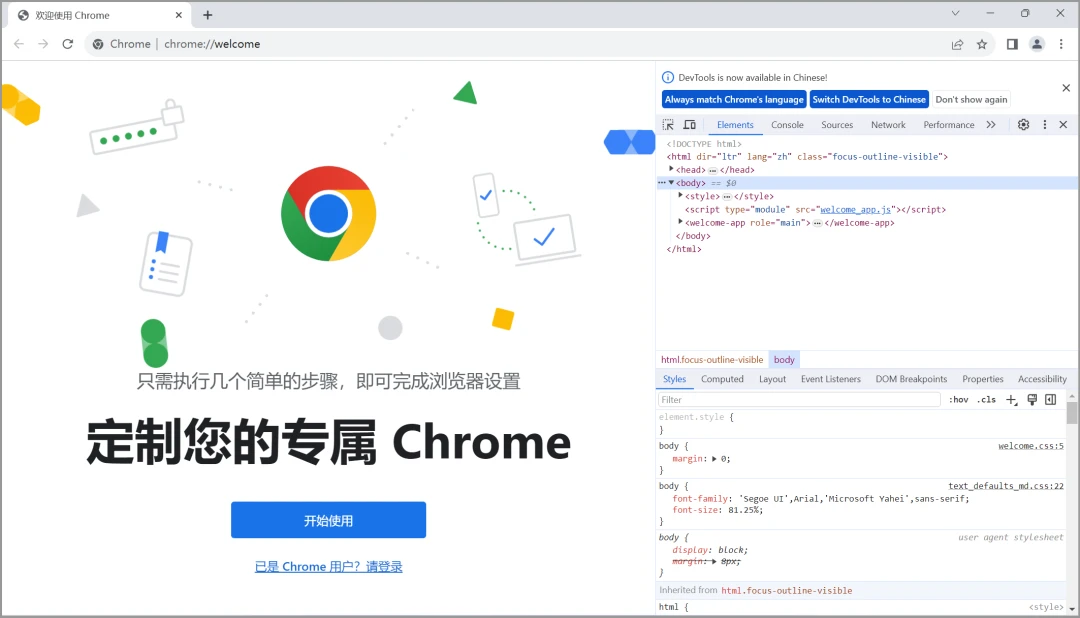Click the rendering emulation paintbrush icon in Styles
This screenshot has height=618, width=1080.
(1032, 400)
